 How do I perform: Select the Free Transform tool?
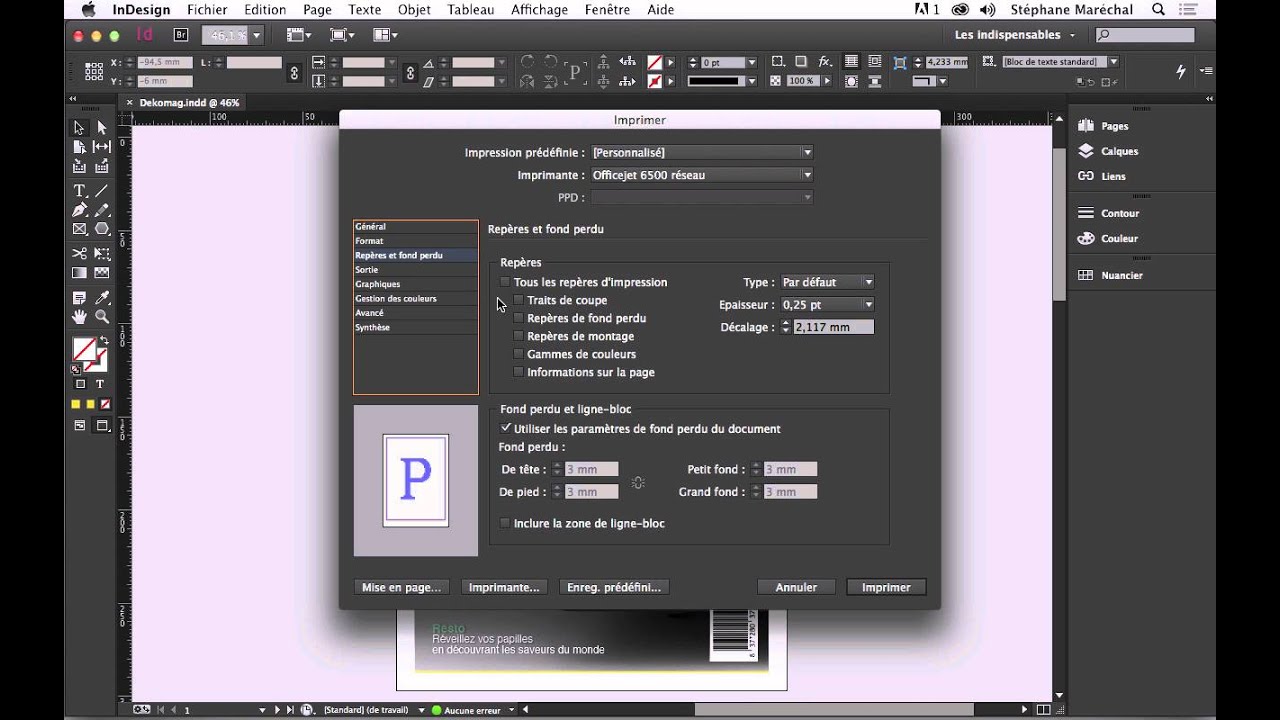[101, 253]
